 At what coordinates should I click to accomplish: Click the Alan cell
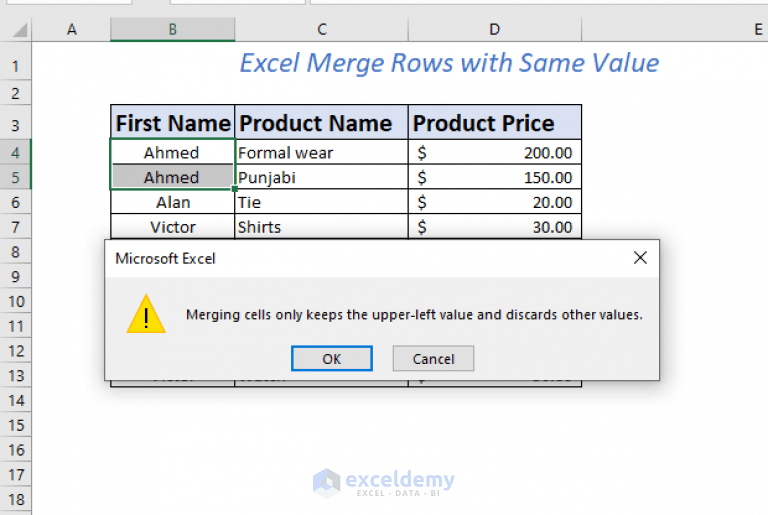tap(172, 202)
